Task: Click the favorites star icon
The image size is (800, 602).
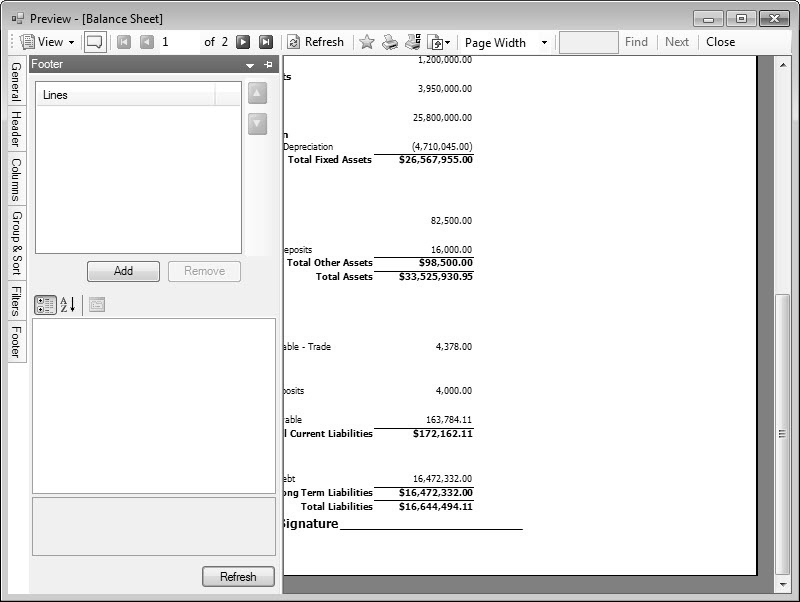Action: pos(366,42)
